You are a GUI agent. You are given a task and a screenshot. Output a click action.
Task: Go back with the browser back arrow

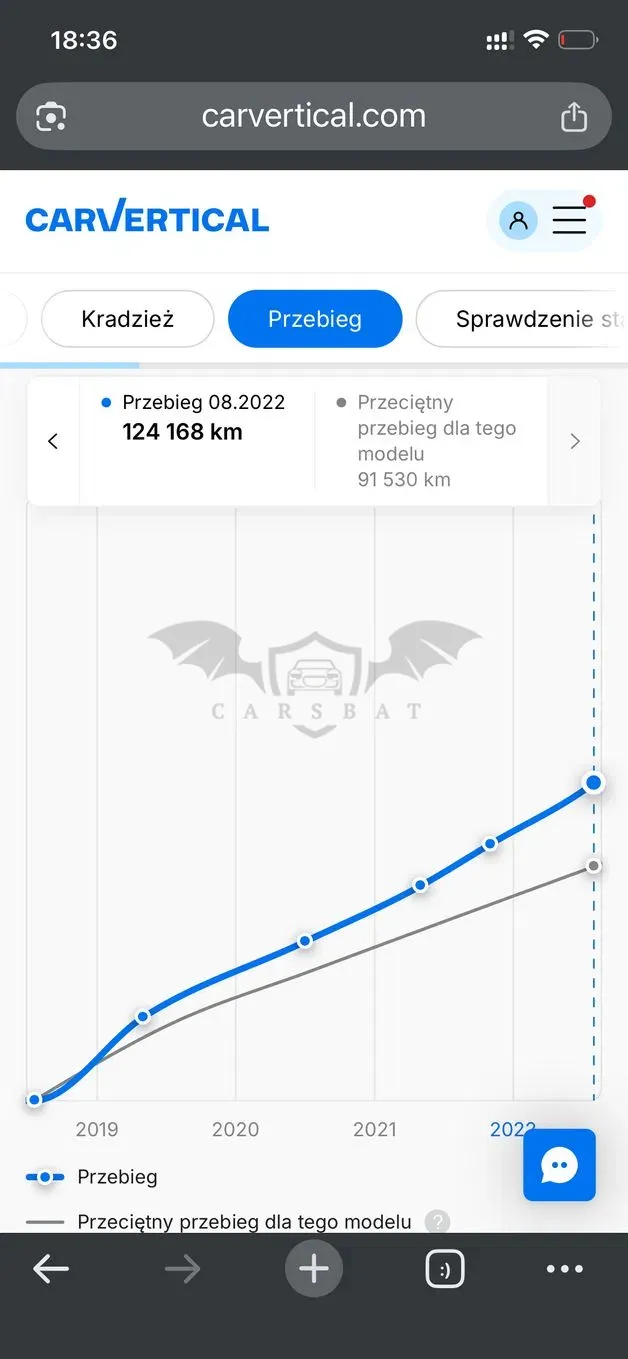click(x=51, y=1269)
